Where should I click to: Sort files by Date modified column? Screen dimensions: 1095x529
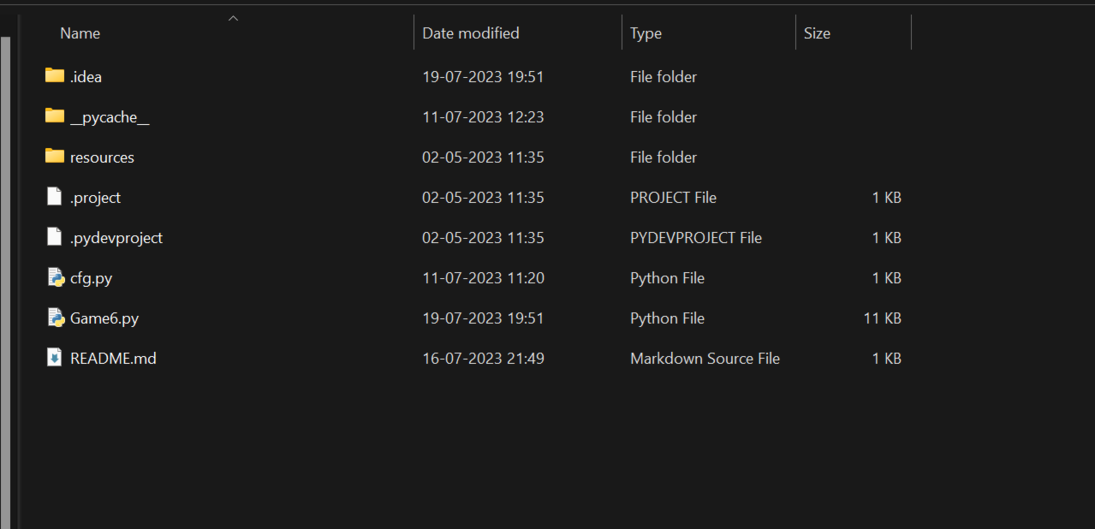pos(471,33)
